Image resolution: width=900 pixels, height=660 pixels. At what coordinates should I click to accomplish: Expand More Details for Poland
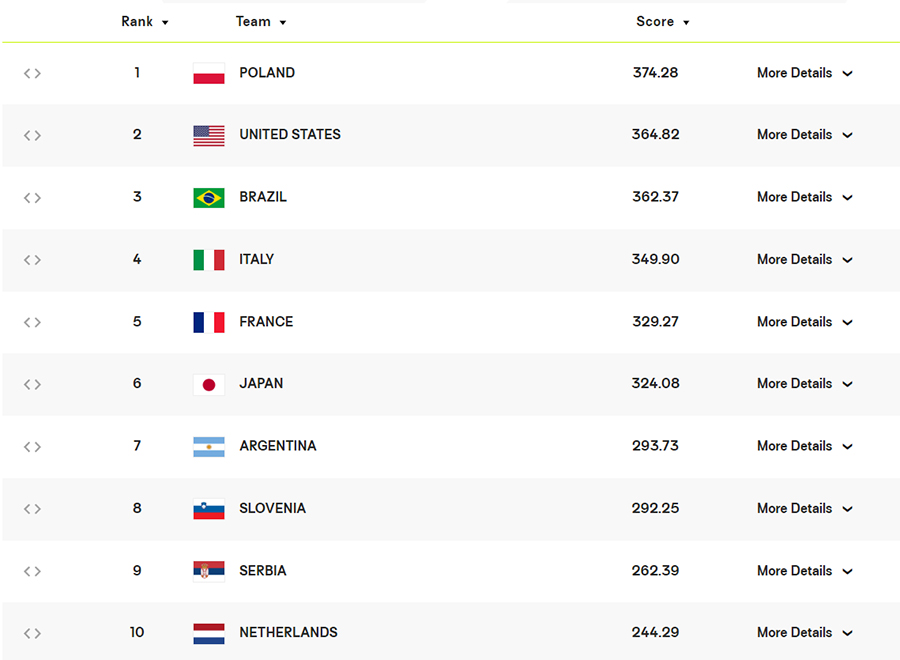pyautogui.click(x=805, y=73)
